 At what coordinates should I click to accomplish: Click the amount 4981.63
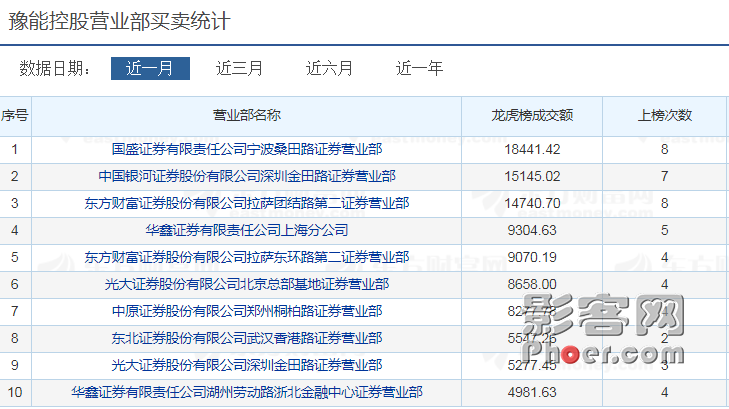pyautogui.click(x=532, y=392)
